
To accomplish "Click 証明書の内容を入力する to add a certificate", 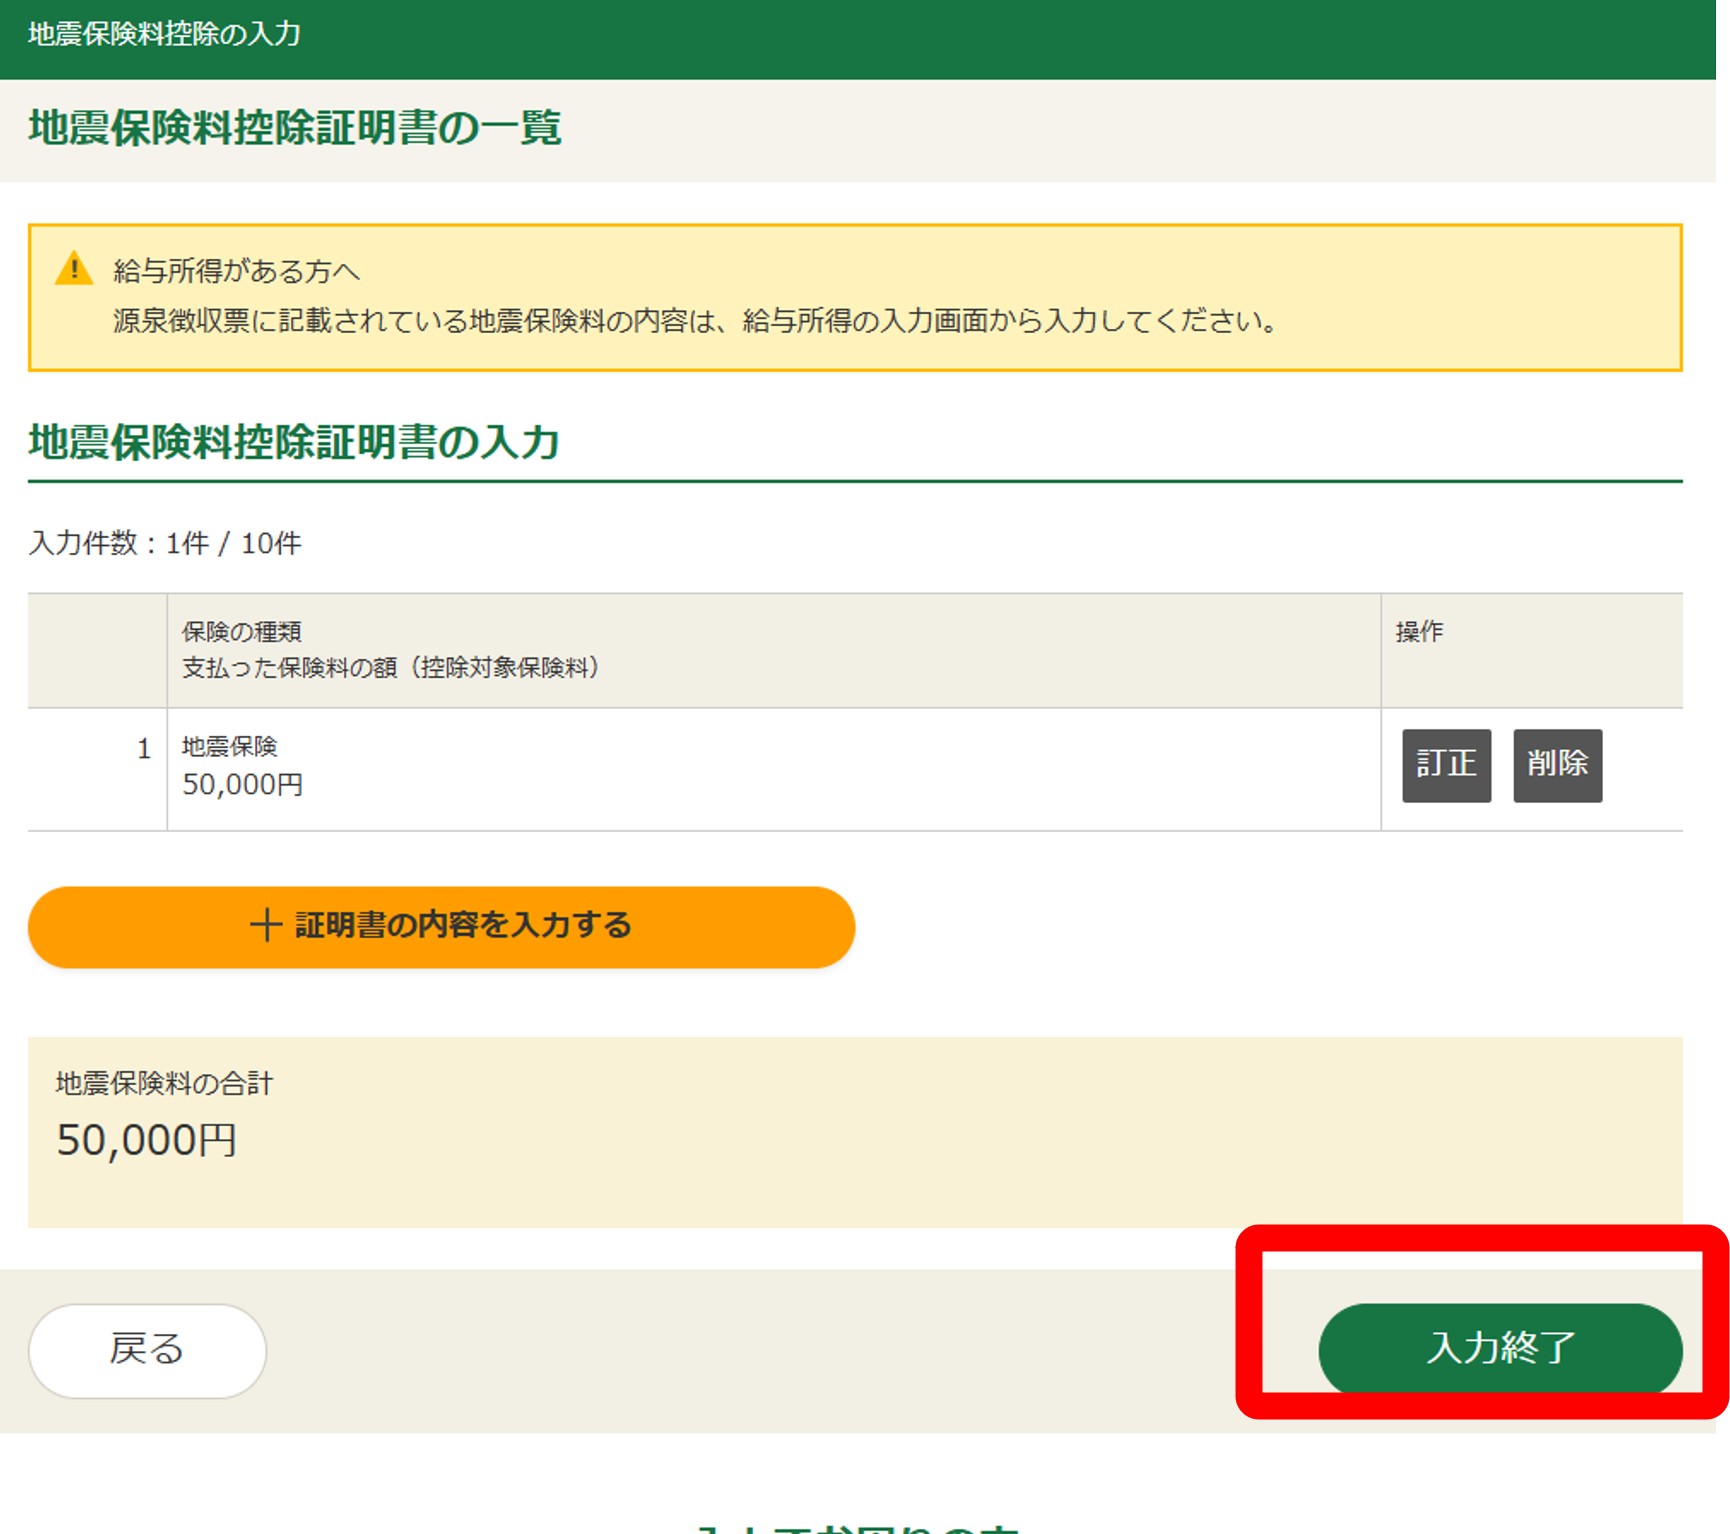I will pos(462,925).
